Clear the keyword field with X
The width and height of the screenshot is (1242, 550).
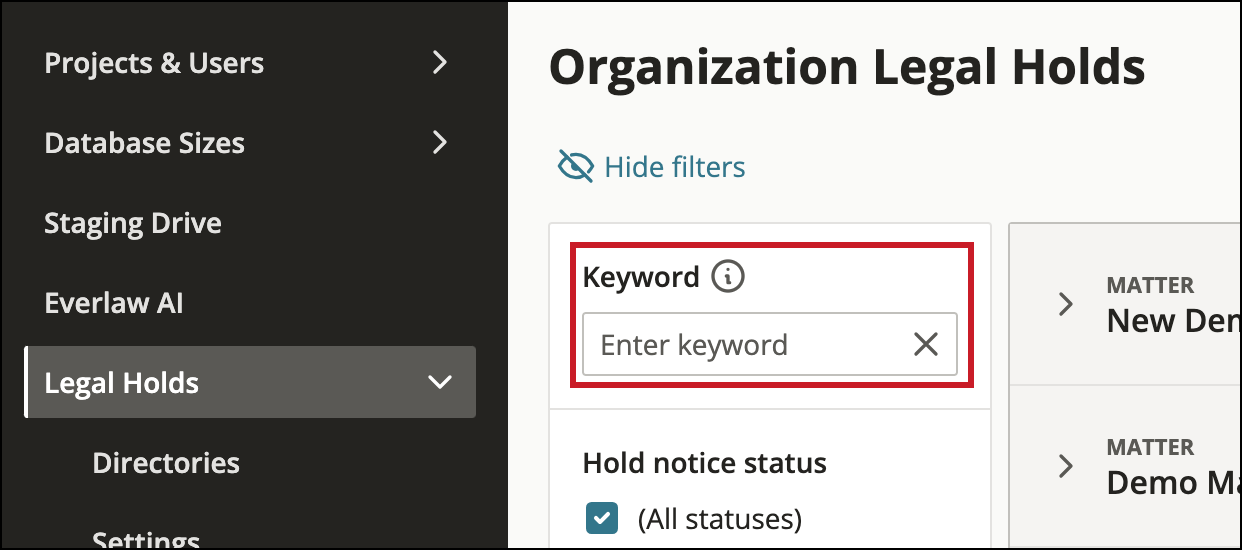coord(926,345)
